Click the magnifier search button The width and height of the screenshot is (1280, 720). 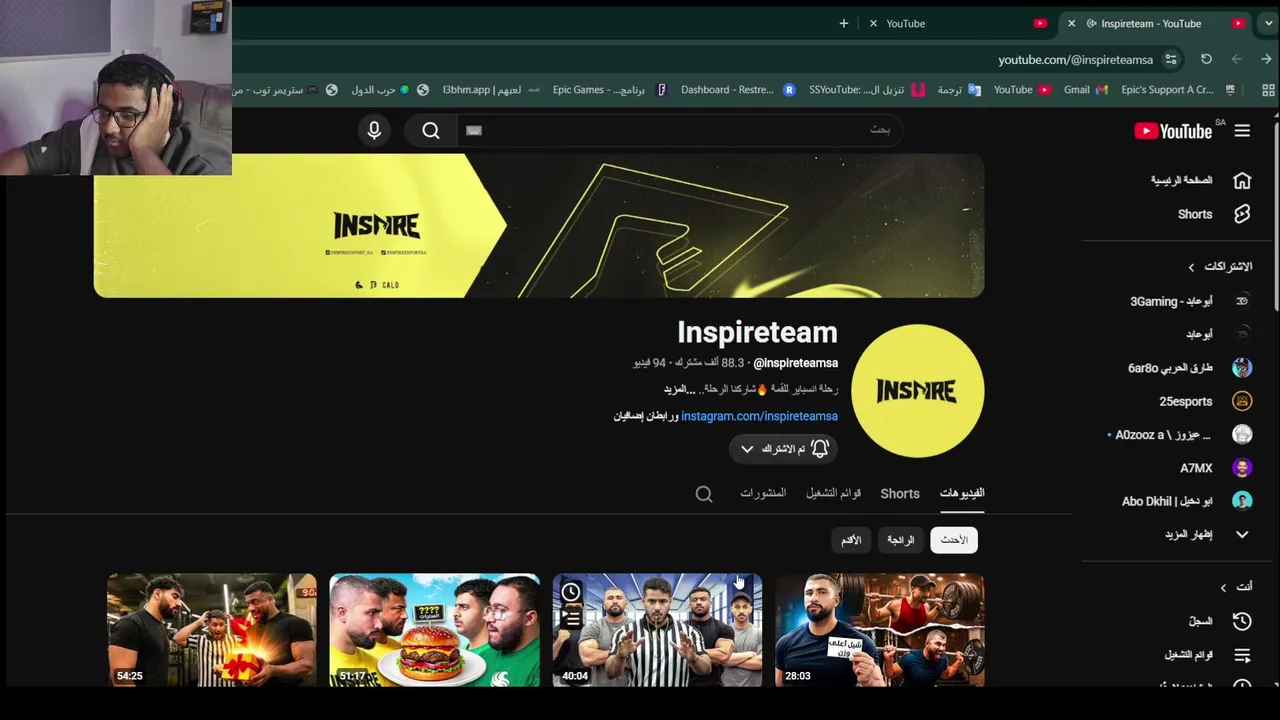pos(431,131)
